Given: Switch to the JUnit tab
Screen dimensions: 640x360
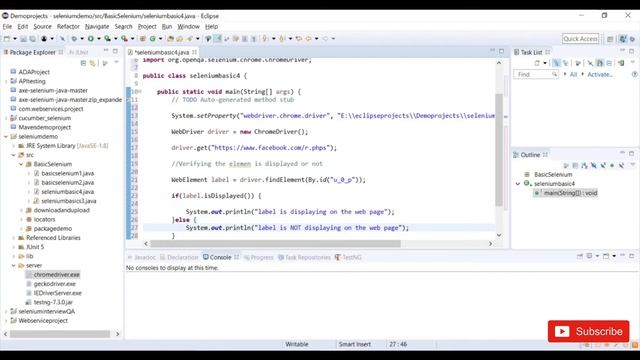Looking at the screenshot, I should point(79,52).
